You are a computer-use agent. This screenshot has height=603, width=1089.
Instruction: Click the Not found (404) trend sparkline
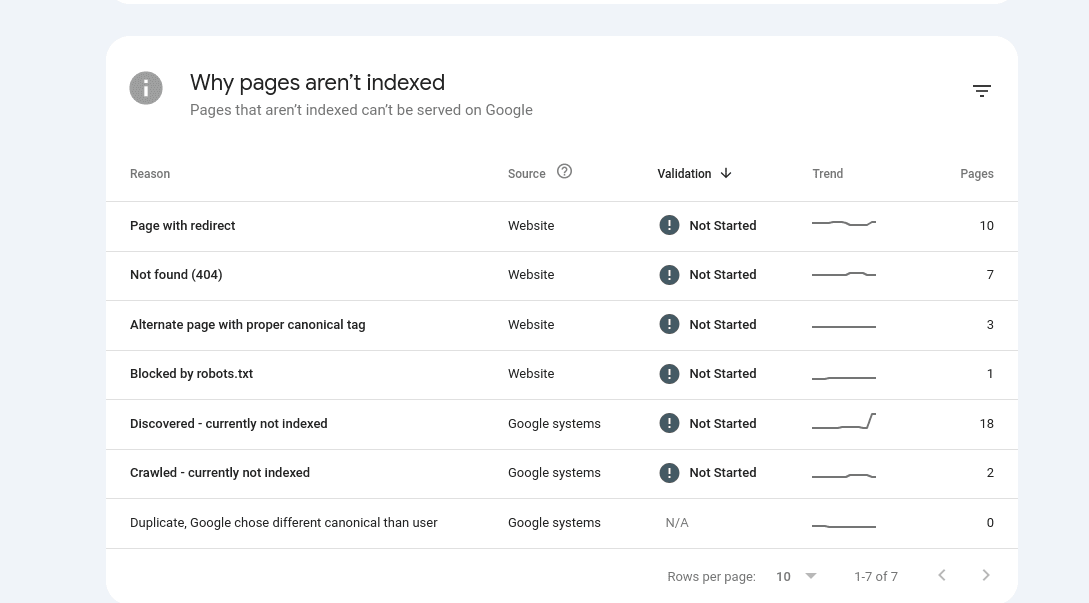[x=844, y=274]
